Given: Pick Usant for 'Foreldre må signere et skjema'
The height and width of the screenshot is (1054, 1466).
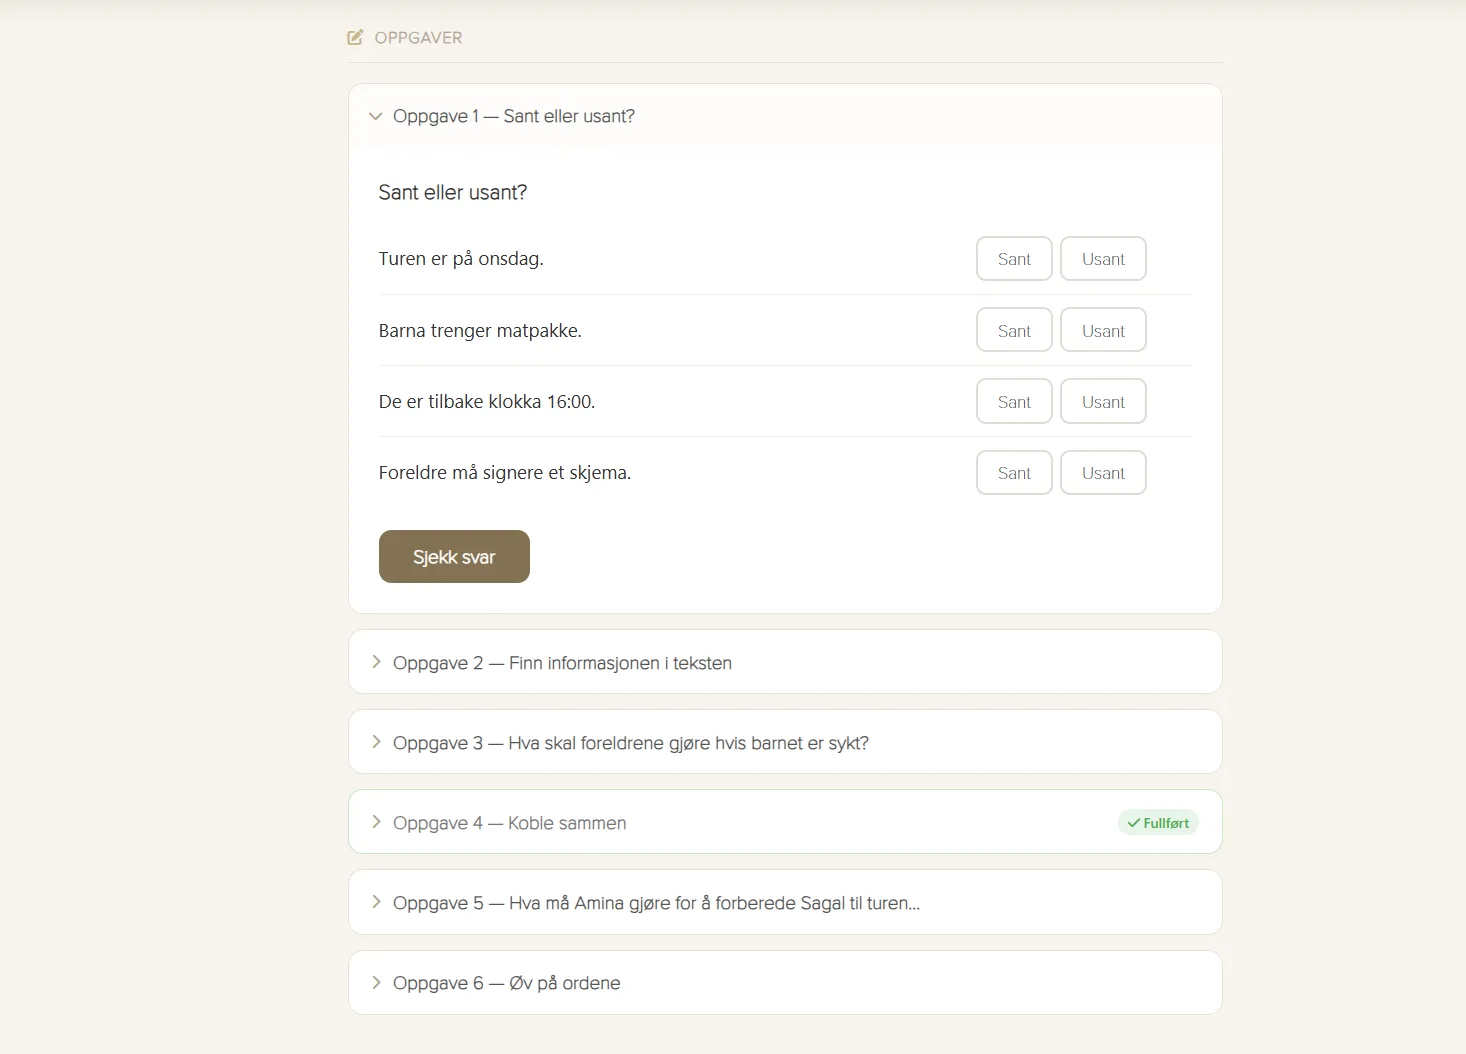Looking at the screenshot, I should (x=1103, y=473).
